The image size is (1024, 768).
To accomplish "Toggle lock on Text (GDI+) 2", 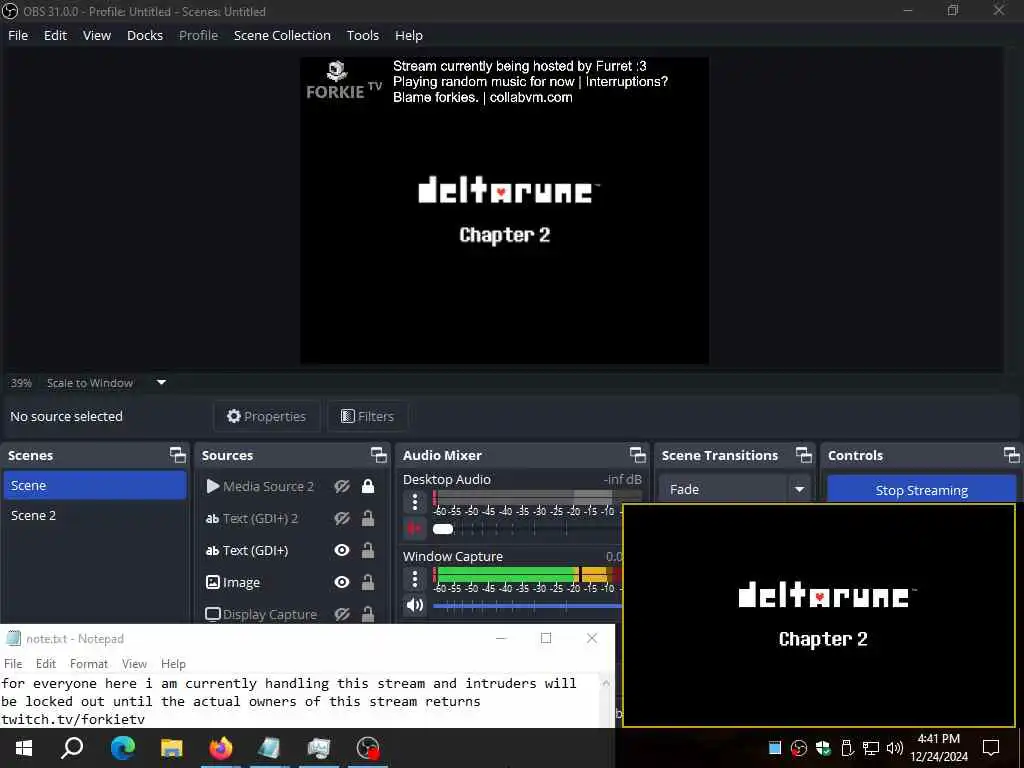I will 368,518.
